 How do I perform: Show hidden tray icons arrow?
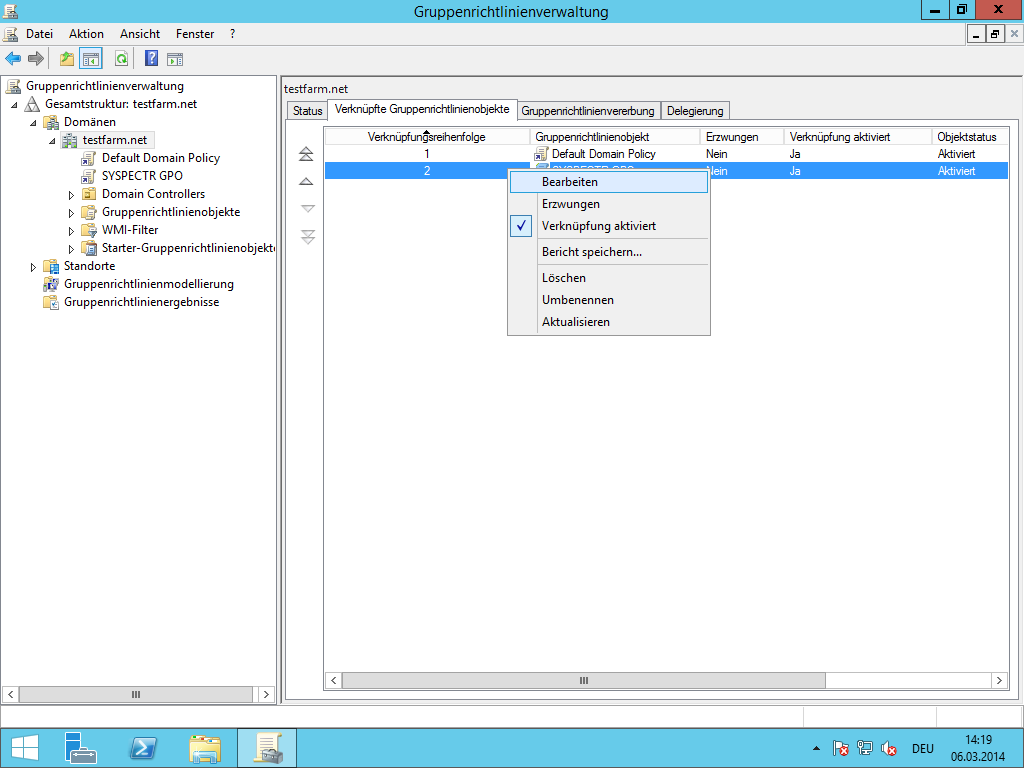(x=816, y=748)
